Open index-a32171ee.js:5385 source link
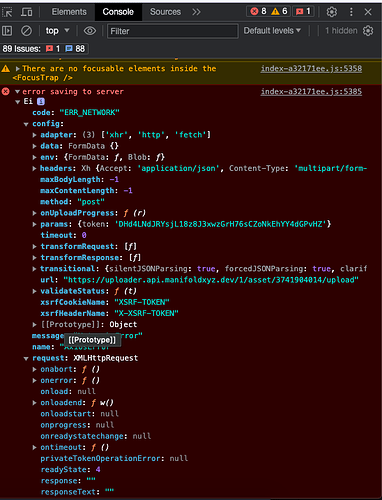Screen dimensions: 382x500 (x=311, y=91)
